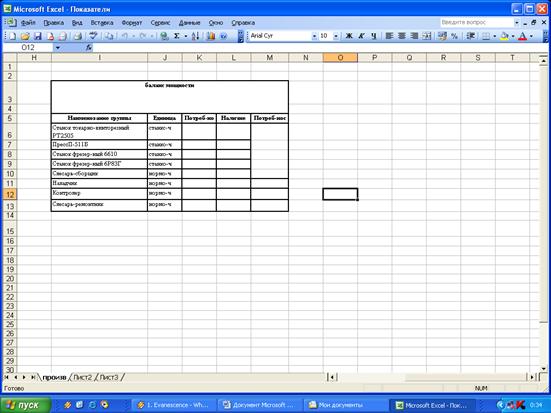Expand the font size 10 dropdown

(336, 36)
